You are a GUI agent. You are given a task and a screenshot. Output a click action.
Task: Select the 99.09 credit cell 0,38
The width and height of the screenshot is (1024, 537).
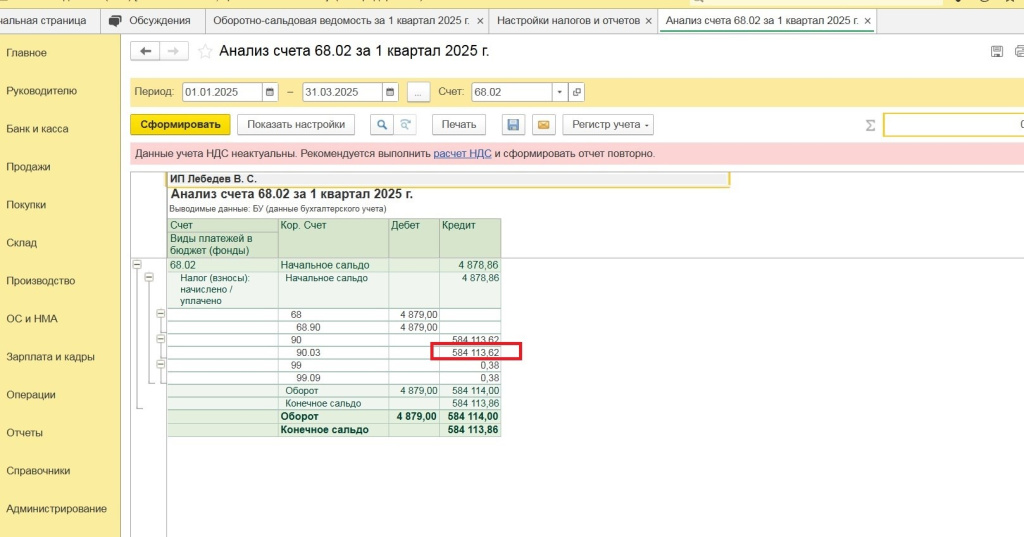click(x=470, y=378)
